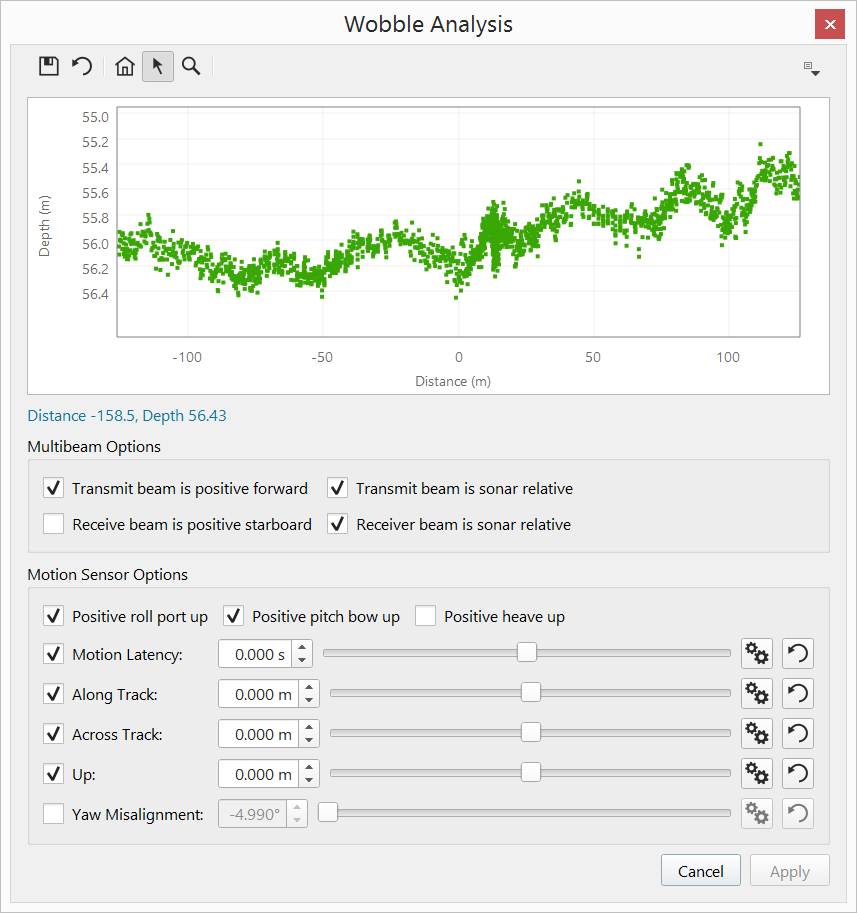The image size is (857, 913).
Task: Click the Save icon in toolbar
Action: click(x=48, y=67)
